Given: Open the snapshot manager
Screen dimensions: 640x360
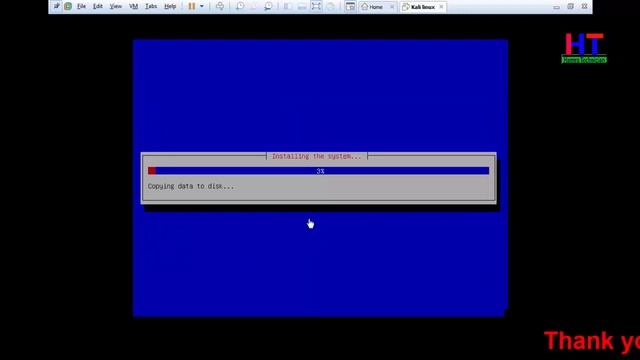Looking at the screenshot, I should pyautogui.click(x=268, y=6).
